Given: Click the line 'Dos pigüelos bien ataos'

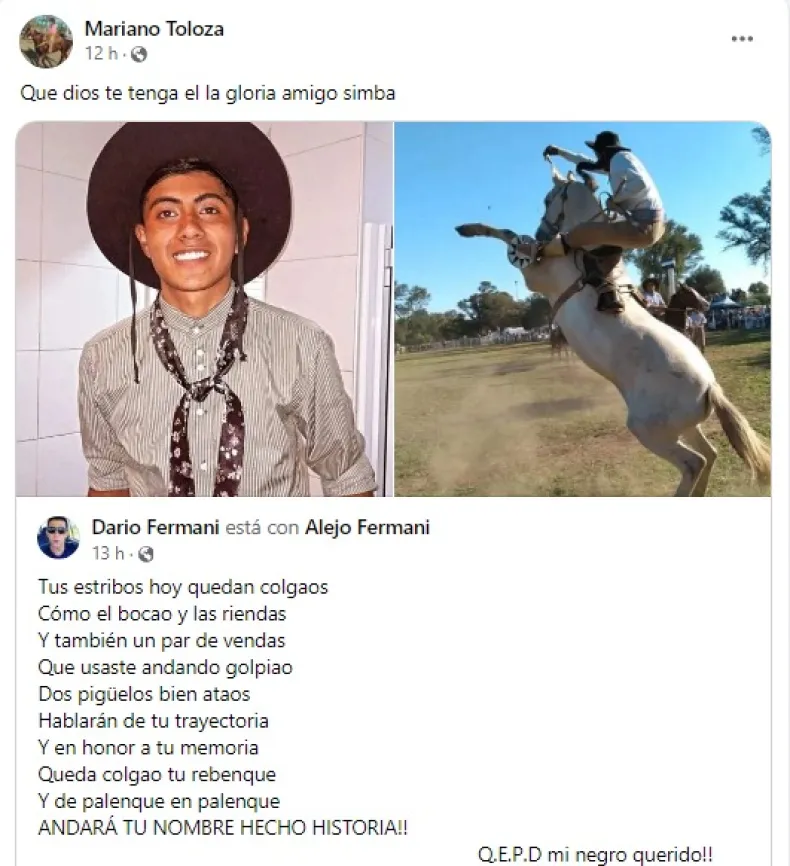Looking at the screenshot, I should click(x=144, y=694).
